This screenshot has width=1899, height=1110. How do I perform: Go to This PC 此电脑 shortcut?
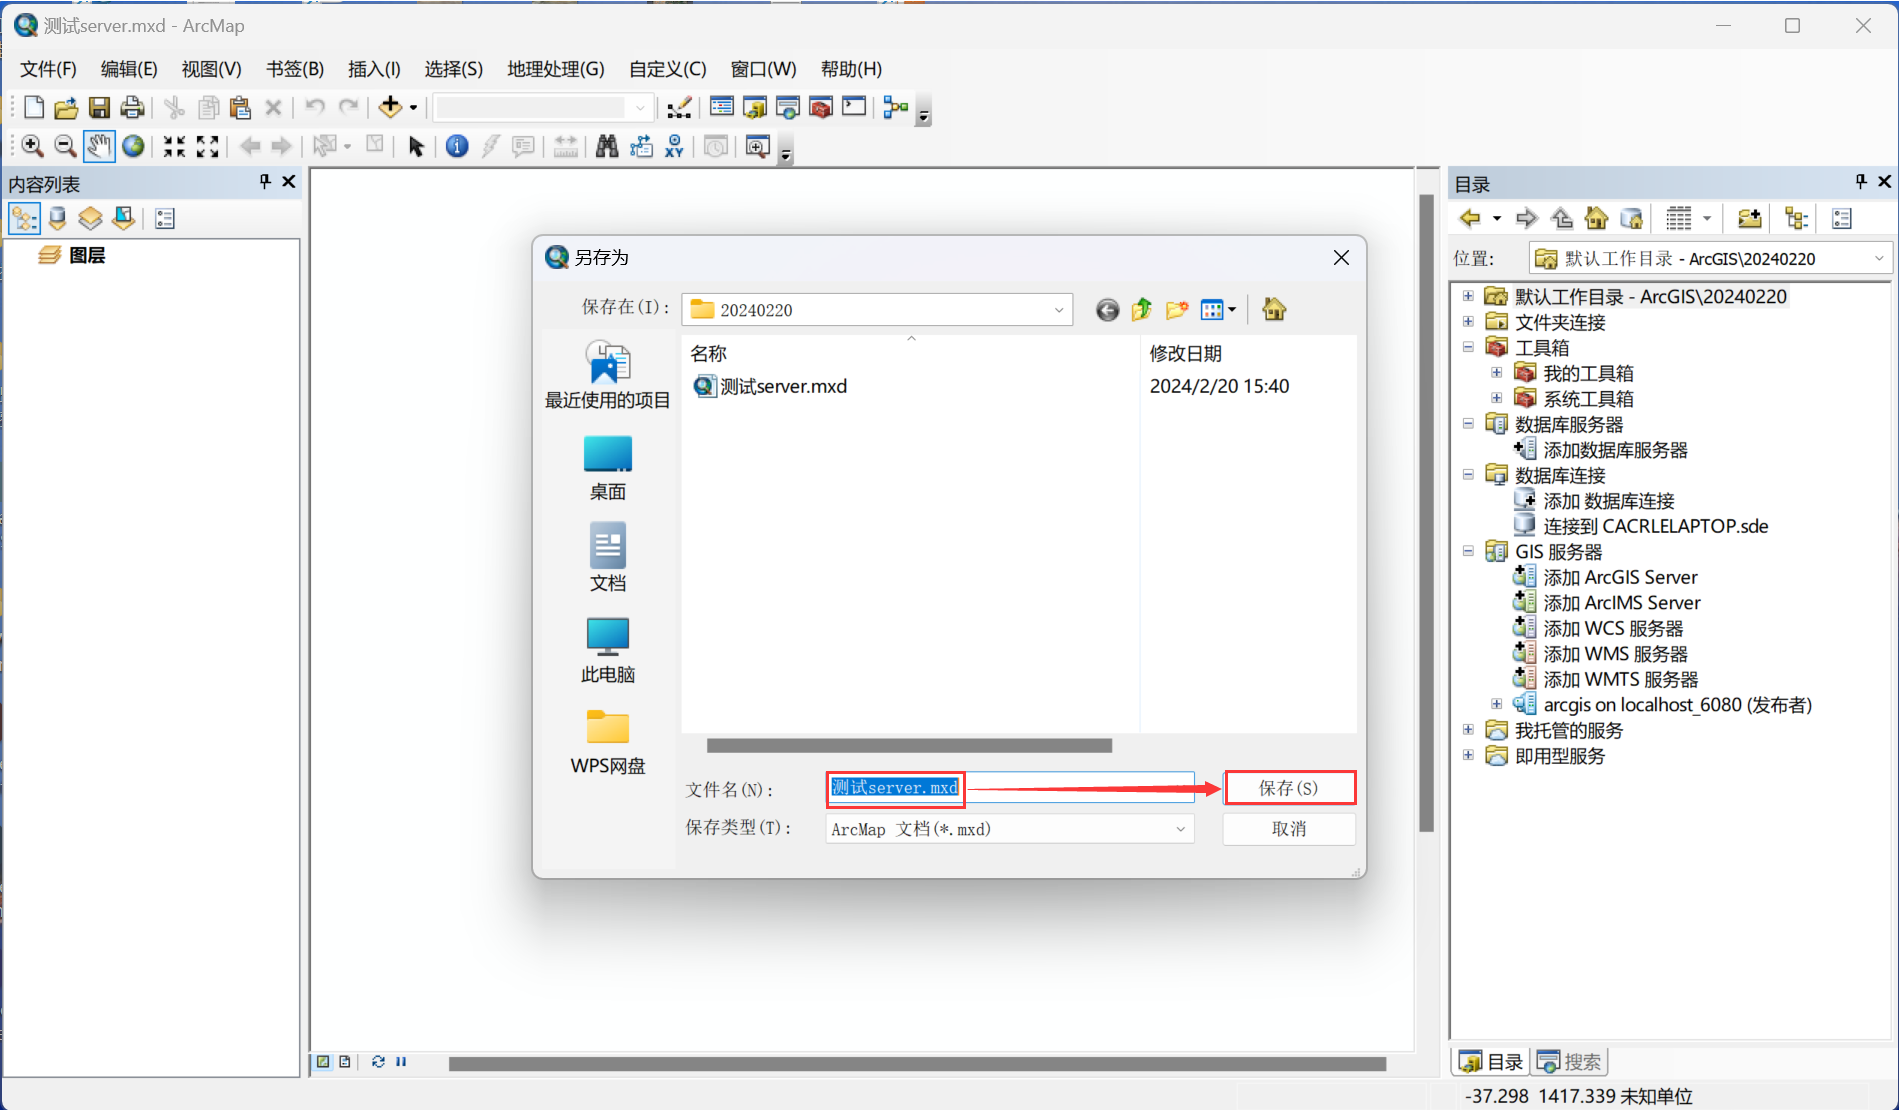click(x=607, y=651)
